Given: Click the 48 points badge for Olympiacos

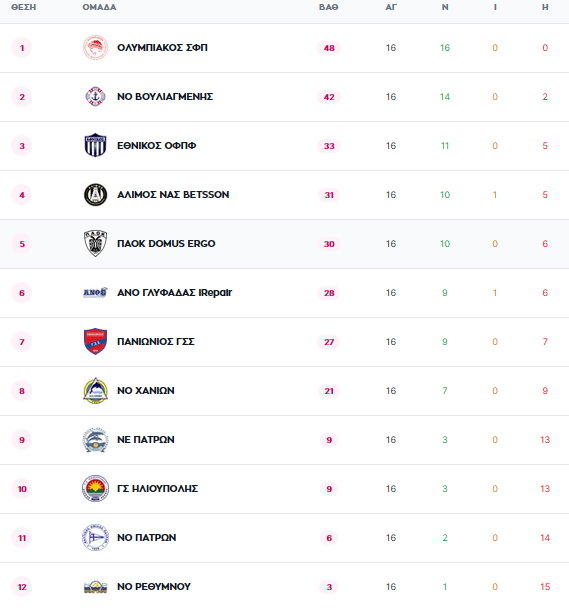Looking at the screenshot, I should [x=329, y=48].
